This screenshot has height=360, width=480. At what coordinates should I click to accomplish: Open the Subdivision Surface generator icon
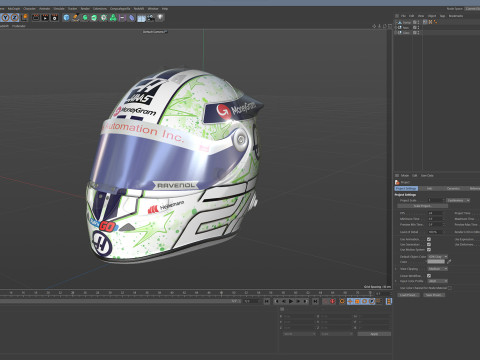pos(85,17)
